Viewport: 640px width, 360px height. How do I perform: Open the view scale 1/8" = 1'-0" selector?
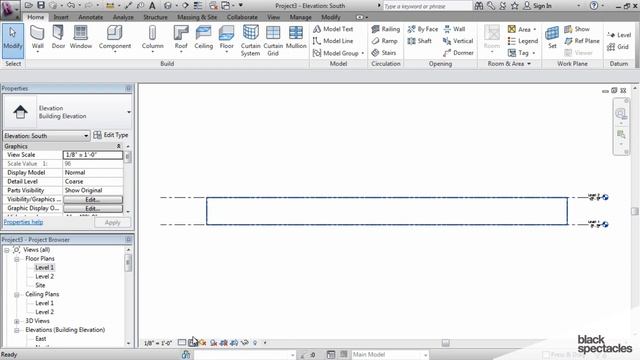click(158, 343)
